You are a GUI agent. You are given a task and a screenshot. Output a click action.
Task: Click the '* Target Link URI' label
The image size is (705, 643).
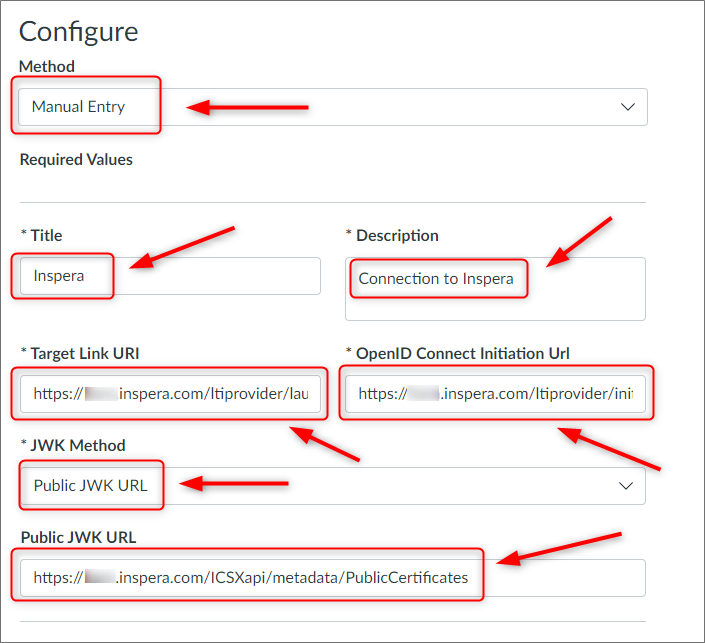[80, 353]
